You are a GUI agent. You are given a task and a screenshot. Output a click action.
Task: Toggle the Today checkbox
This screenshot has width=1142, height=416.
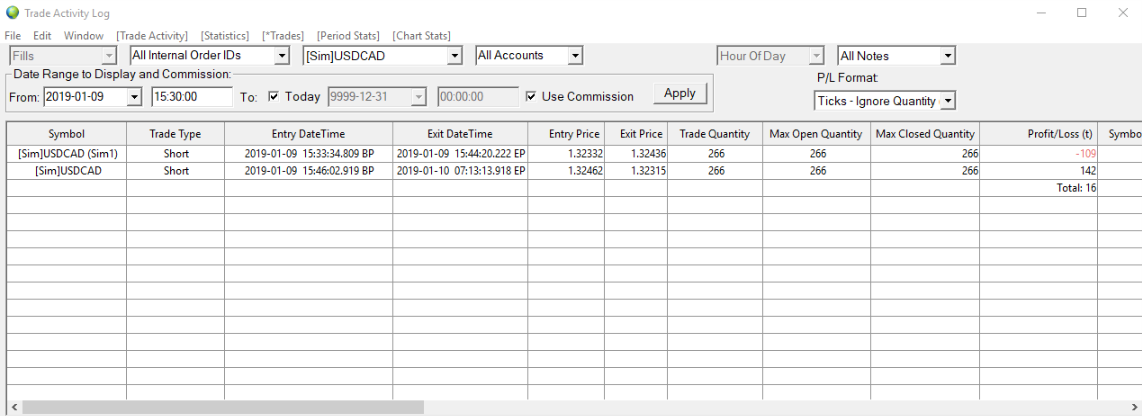tap(274, 96)
